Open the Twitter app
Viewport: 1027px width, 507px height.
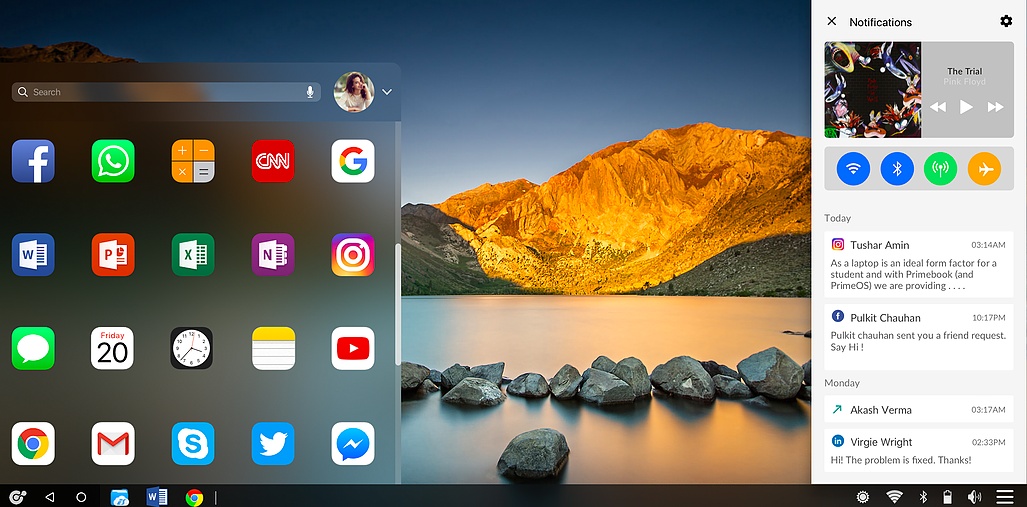[x=272, y=443]
